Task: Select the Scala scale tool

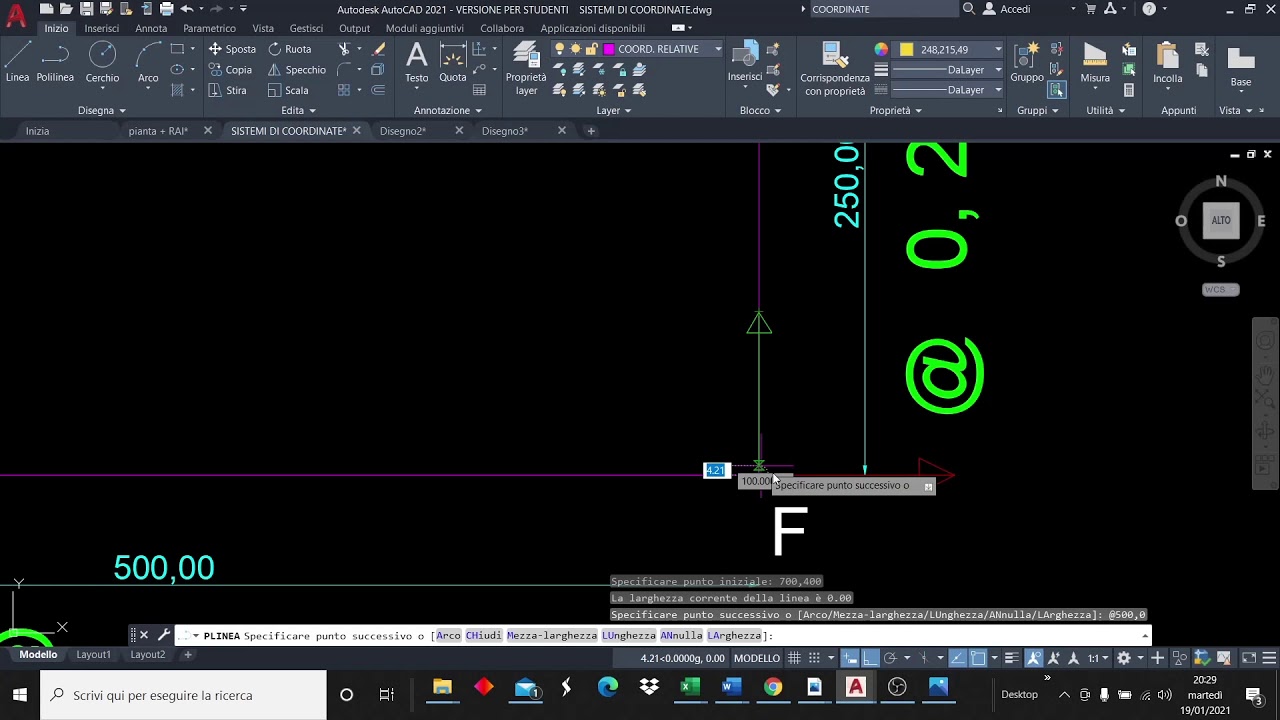Action: coord(288,90)
